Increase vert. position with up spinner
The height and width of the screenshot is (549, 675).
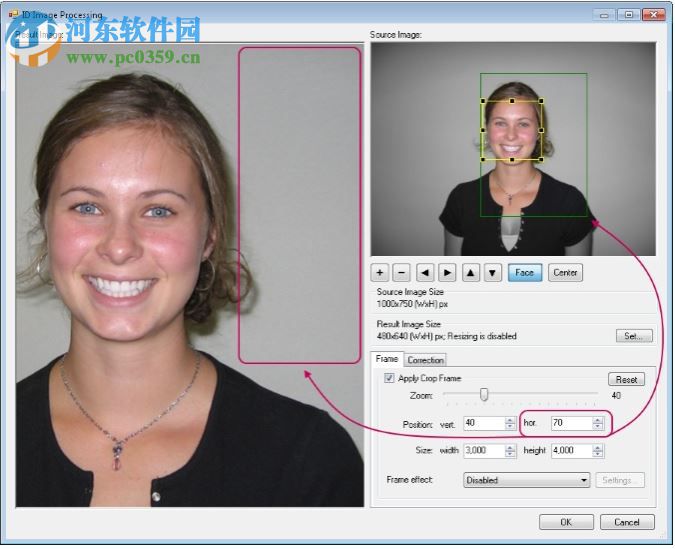[510, 420]
